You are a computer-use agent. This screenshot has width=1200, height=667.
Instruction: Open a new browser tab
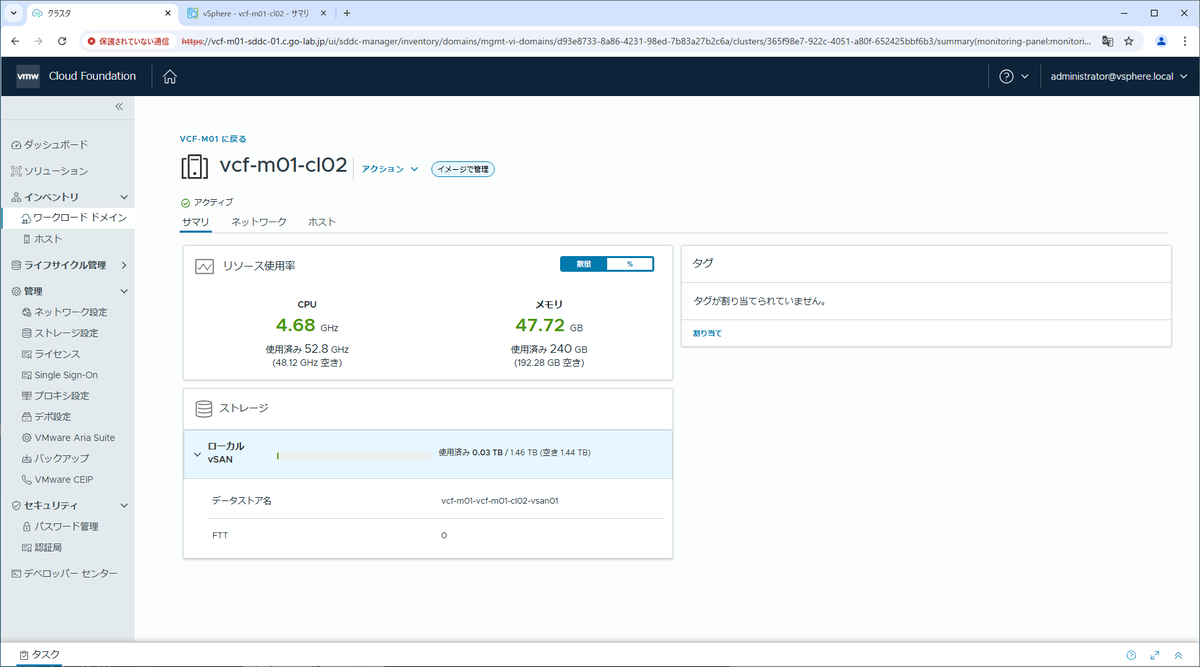coord(347,13)
